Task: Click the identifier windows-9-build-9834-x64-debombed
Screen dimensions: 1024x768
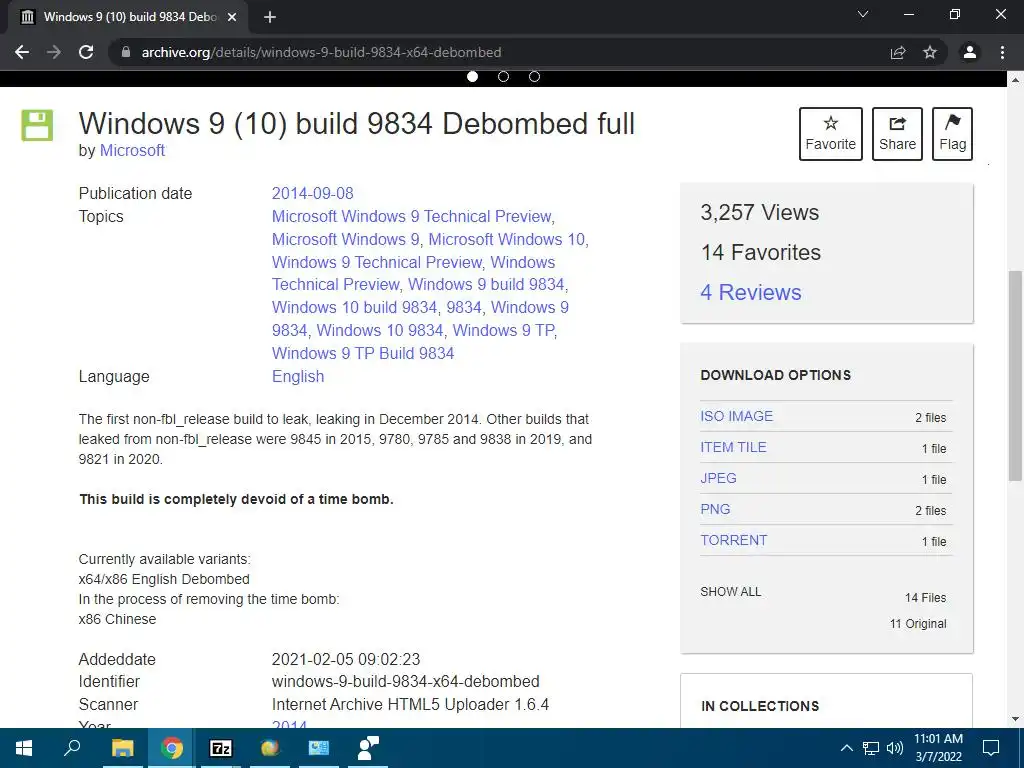Action: click(x=406, y=681)
